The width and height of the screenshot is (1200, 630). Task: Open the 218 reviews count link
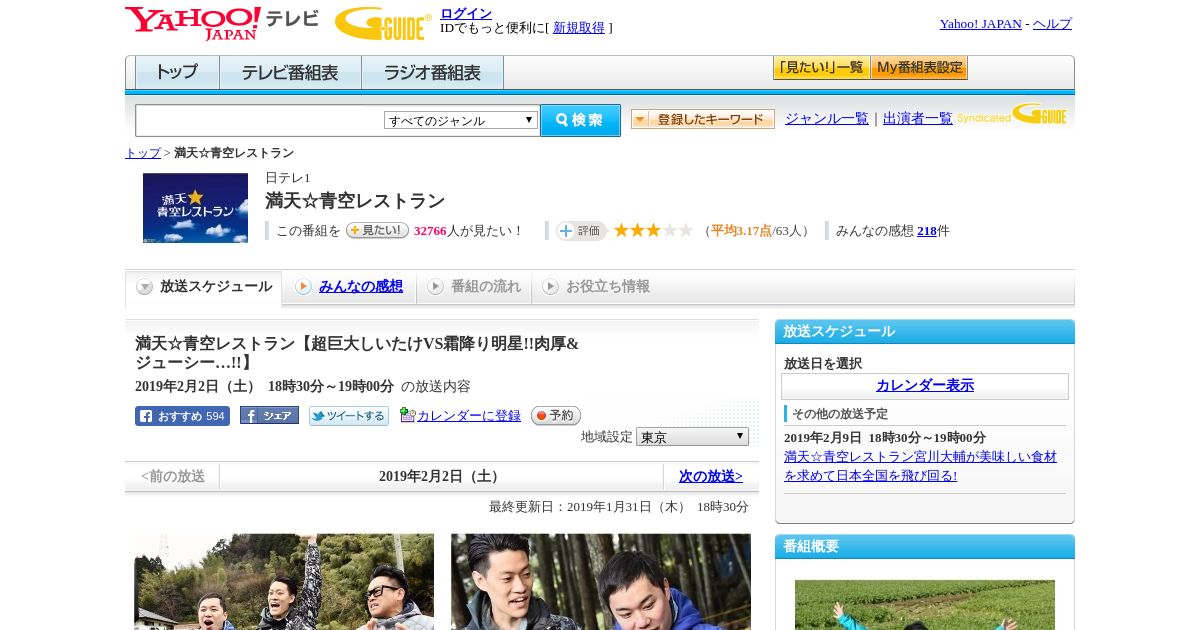tap(927, 231)
